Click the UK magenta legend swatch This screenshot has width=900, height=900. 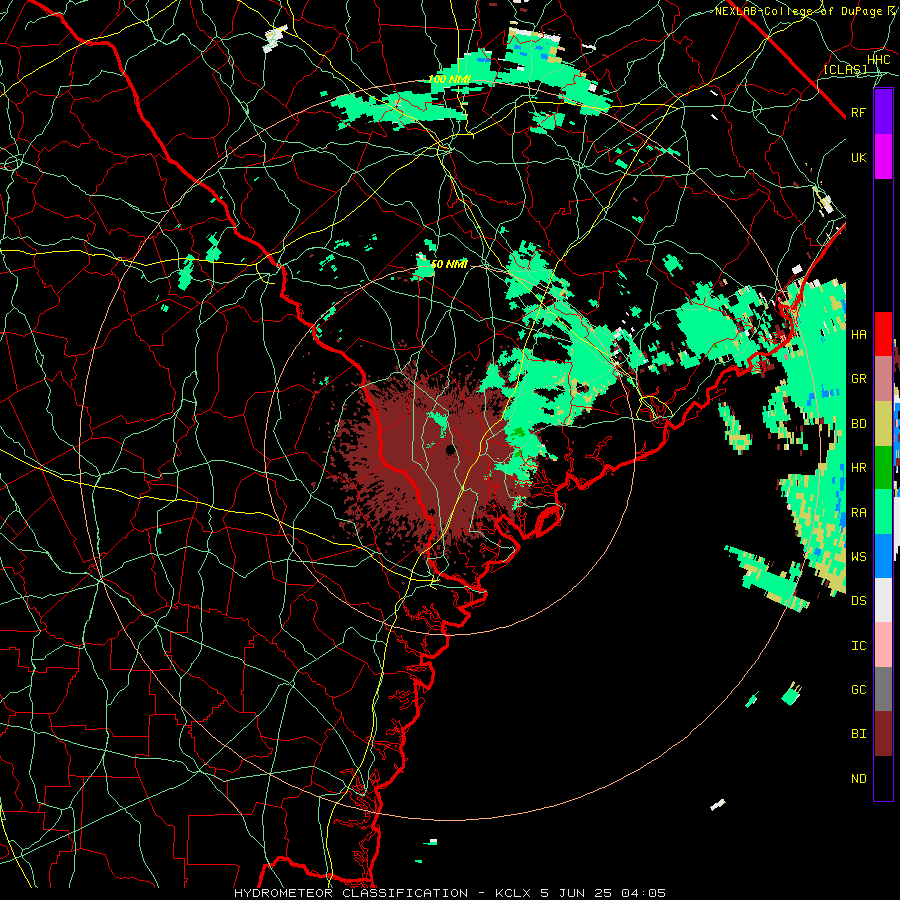[x=883, y=157]
